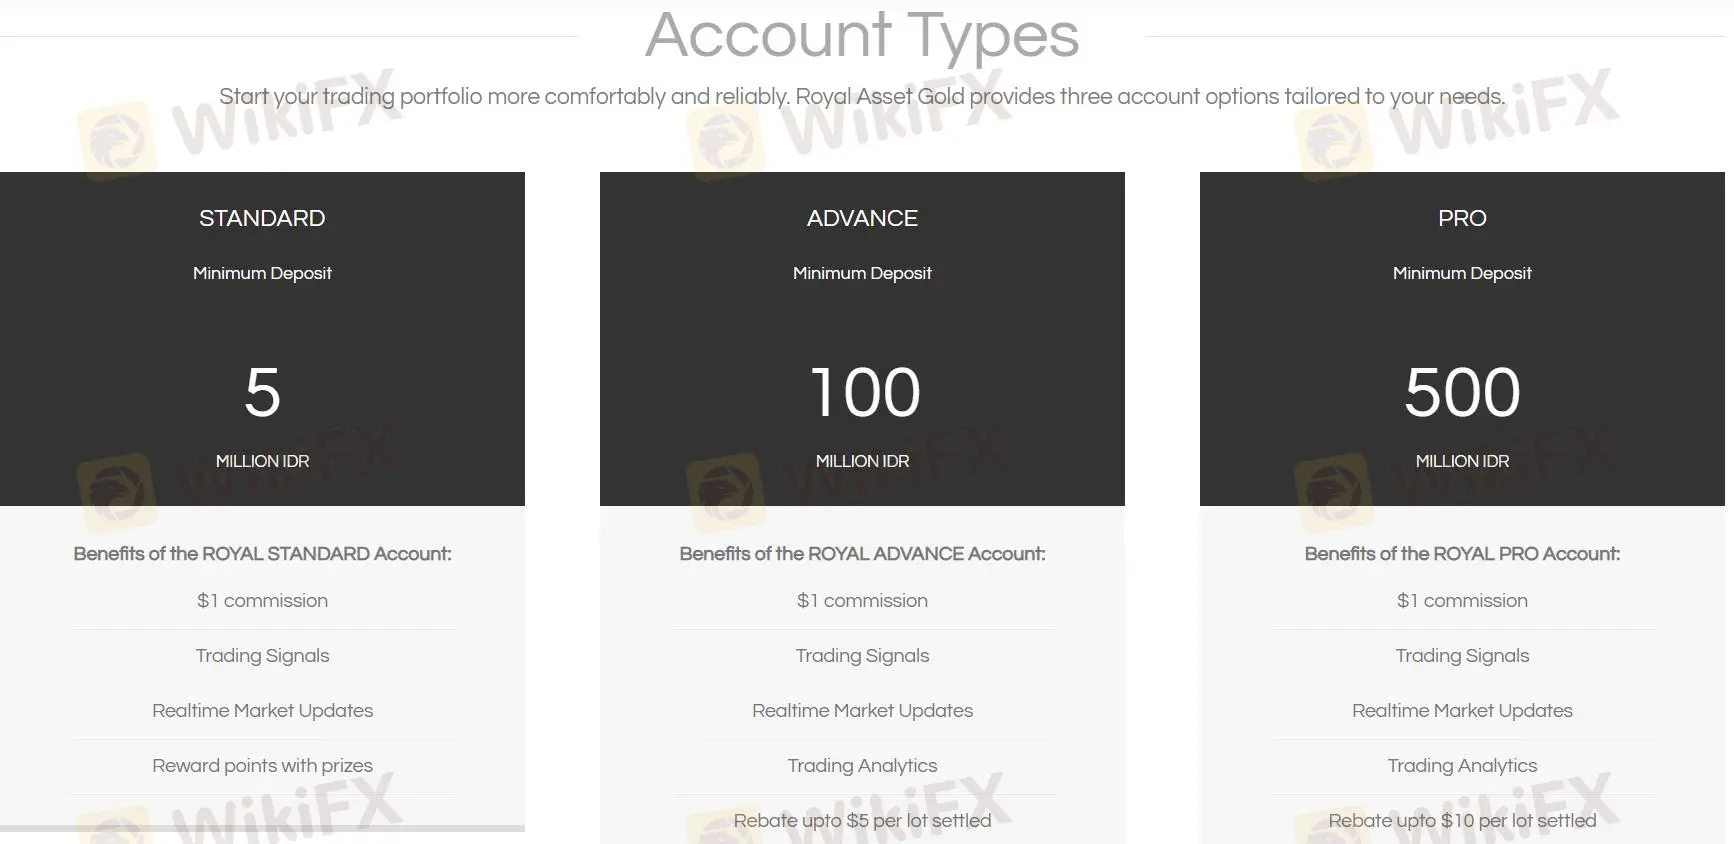Select the PRO account card title
The image size is (1734, 844).
1462,218
